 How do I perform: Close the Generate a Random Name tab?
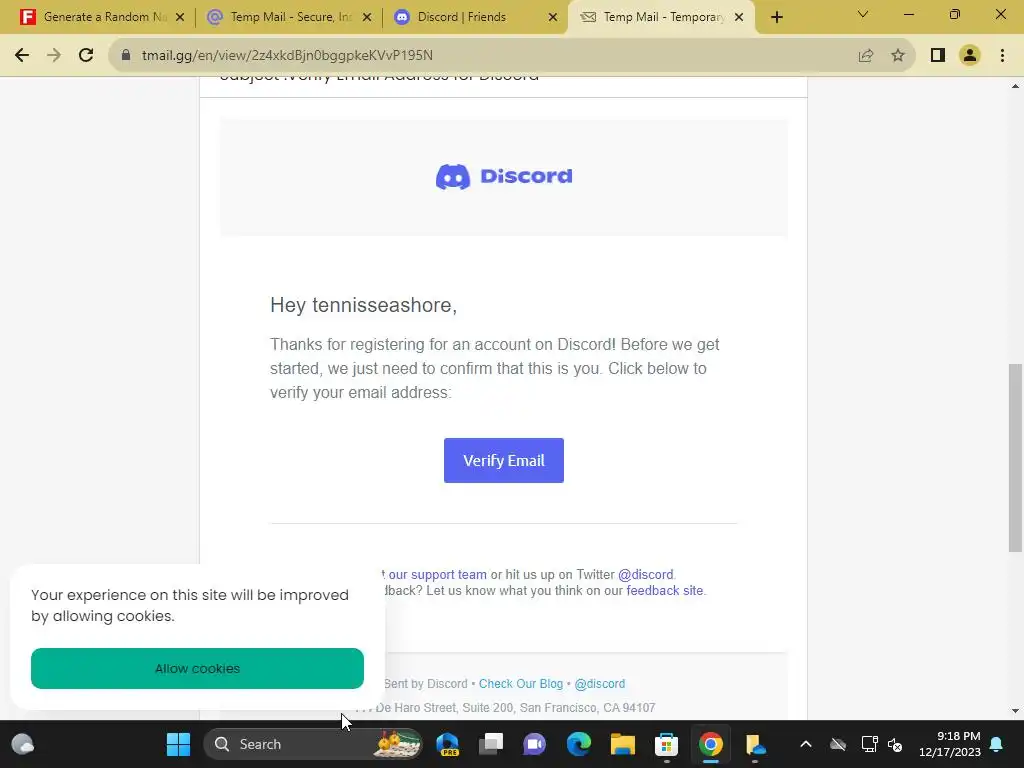click(x=180, y=17)
